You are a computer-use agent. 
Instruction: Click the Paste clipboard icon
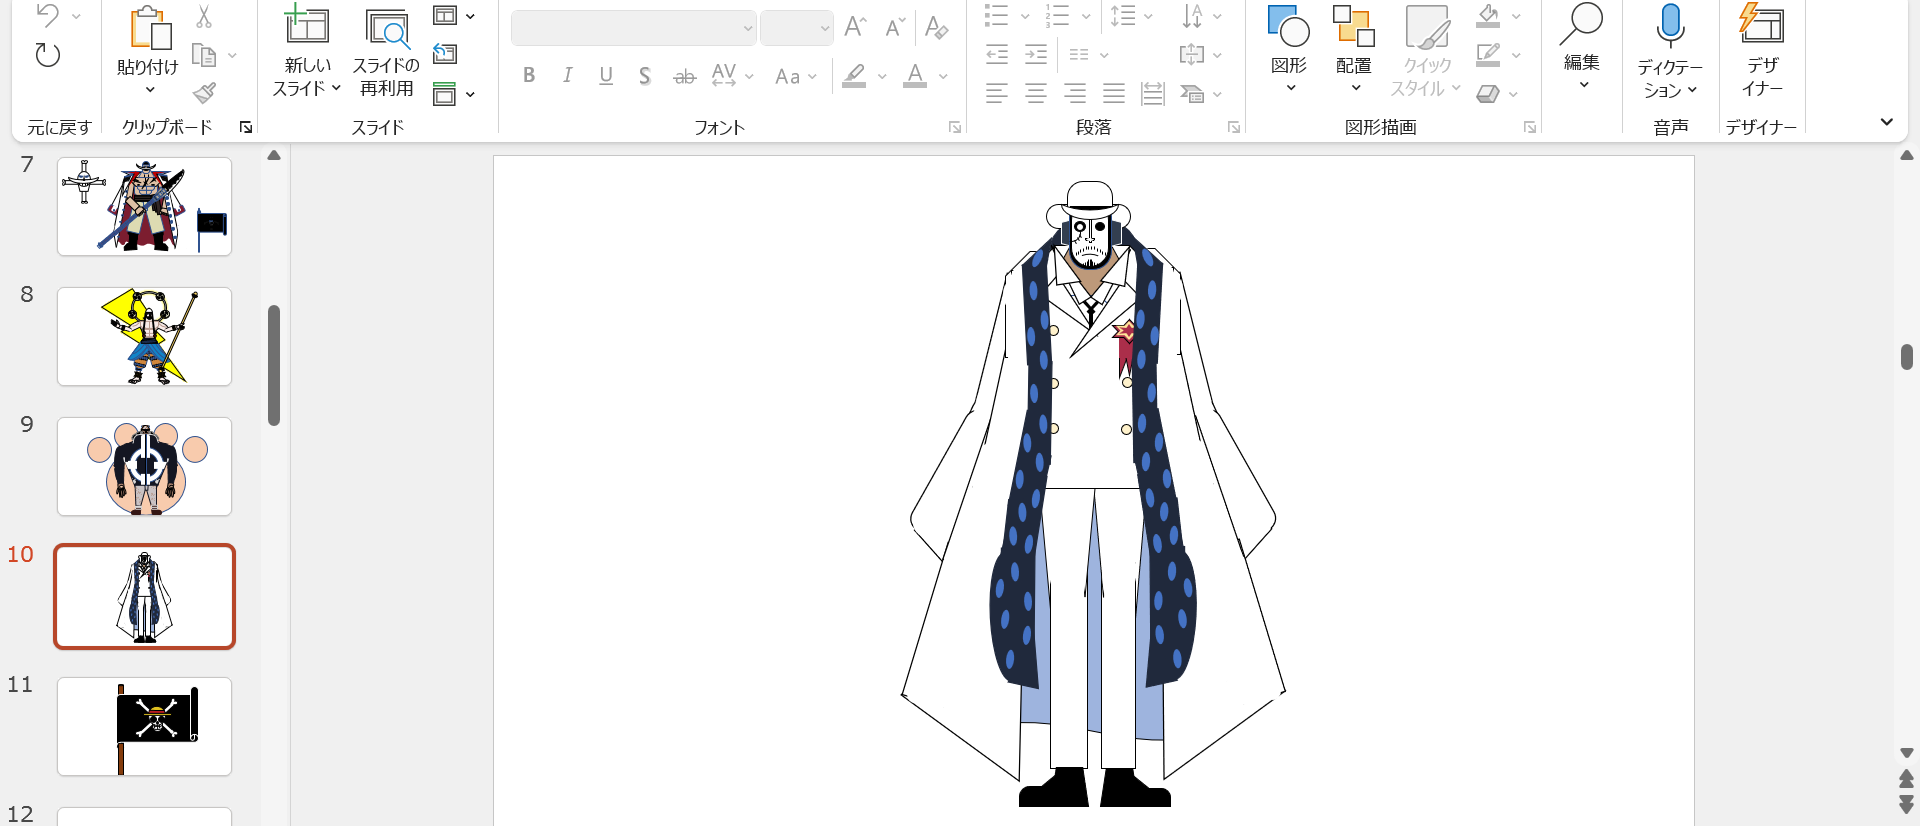point(149,28)
